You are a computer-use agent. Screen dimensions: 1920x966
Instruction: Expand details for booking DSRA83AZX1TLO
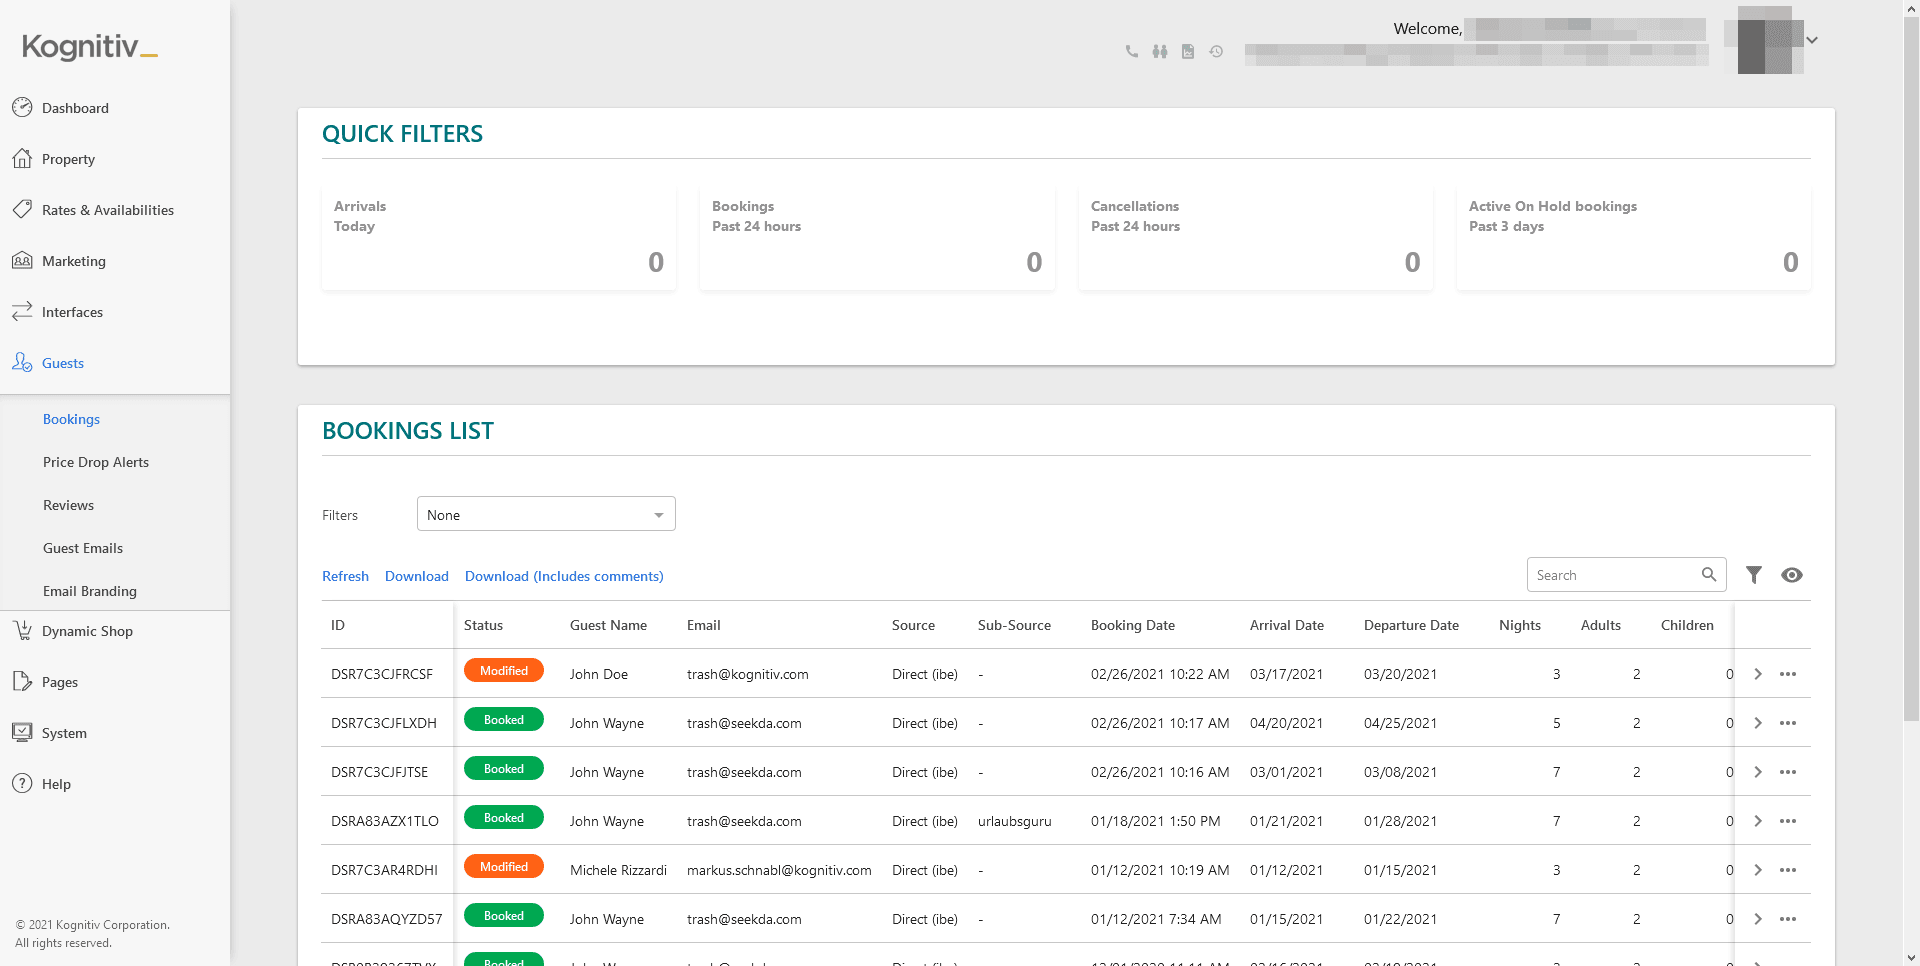[1758, 821]
